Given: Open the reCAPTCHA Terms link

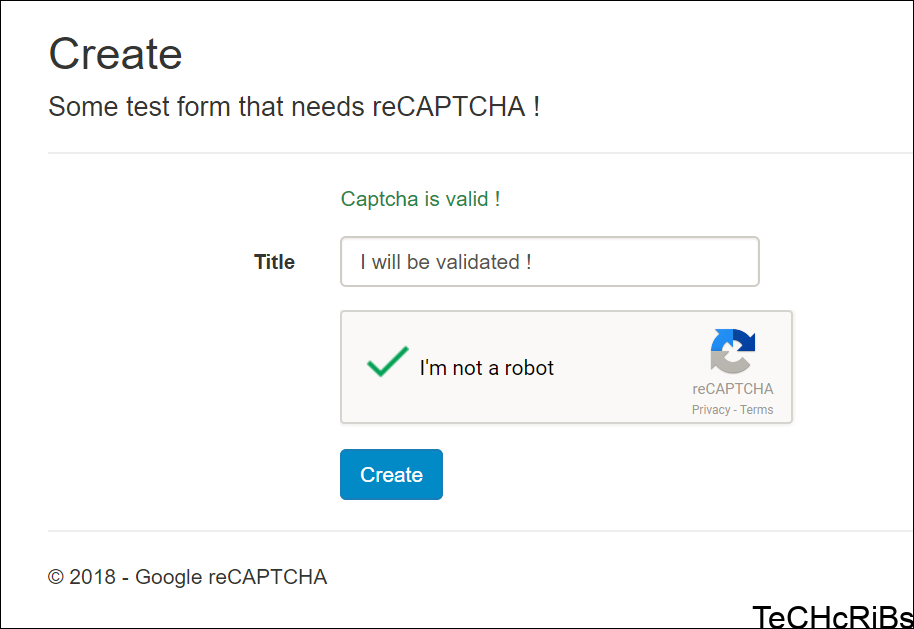Looking at the screenshot, I should click(757, 409).
